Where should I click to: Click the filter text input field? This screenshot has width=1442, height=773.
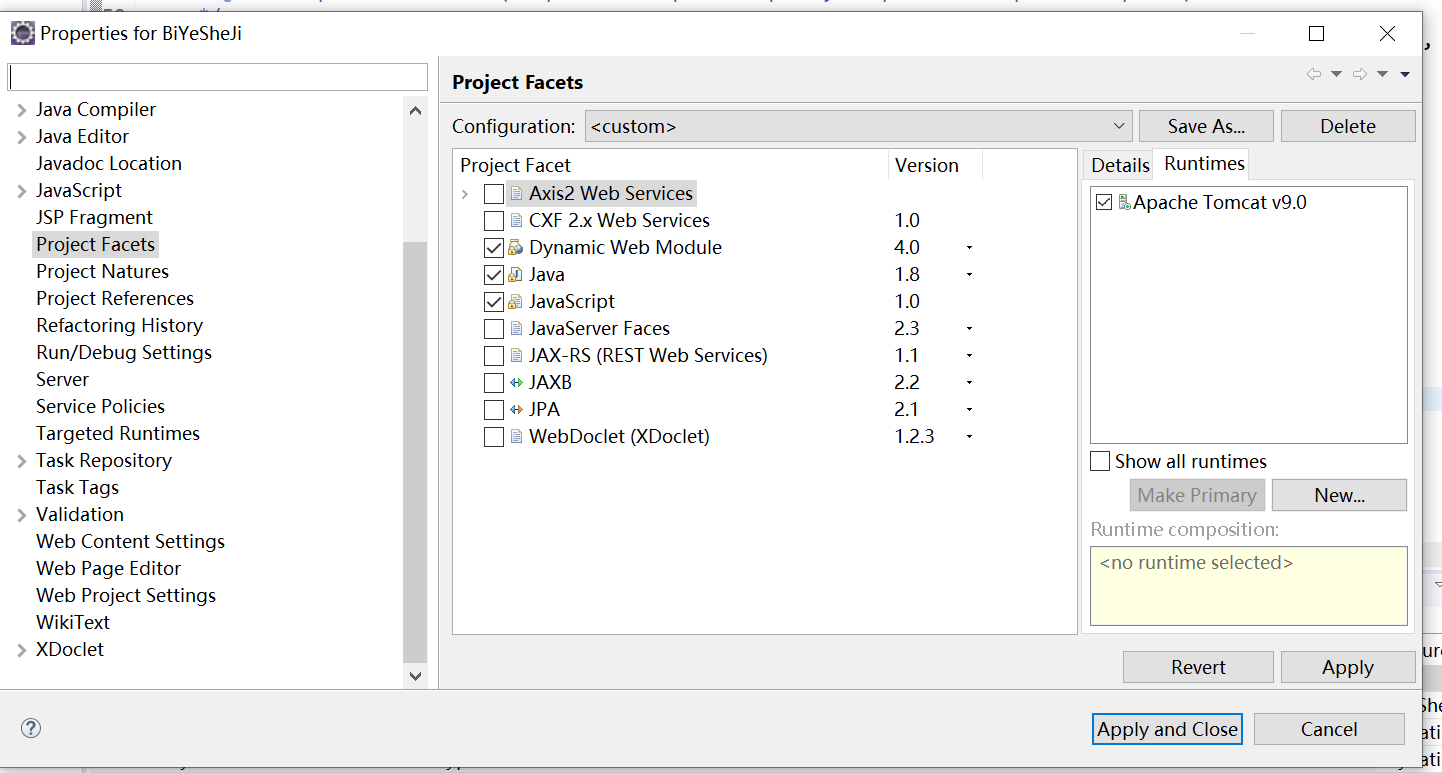click(218, 77)
